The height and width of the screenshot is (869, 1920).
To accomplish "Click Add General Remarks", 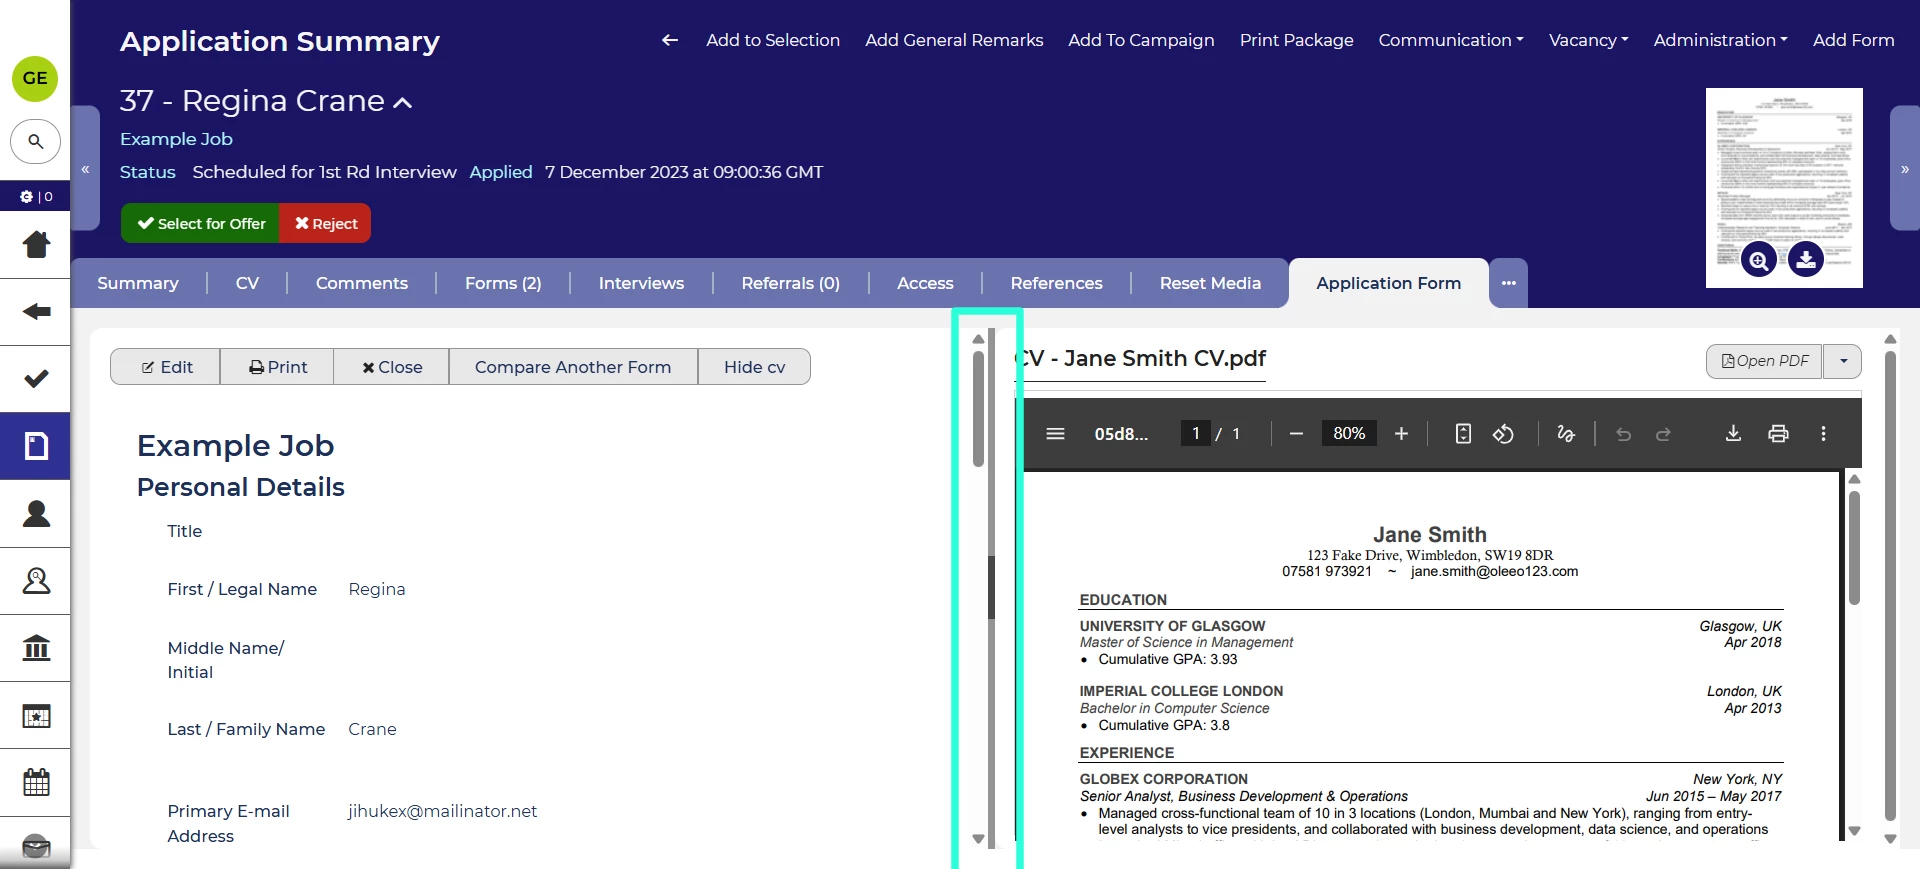I will pos(954,40).
